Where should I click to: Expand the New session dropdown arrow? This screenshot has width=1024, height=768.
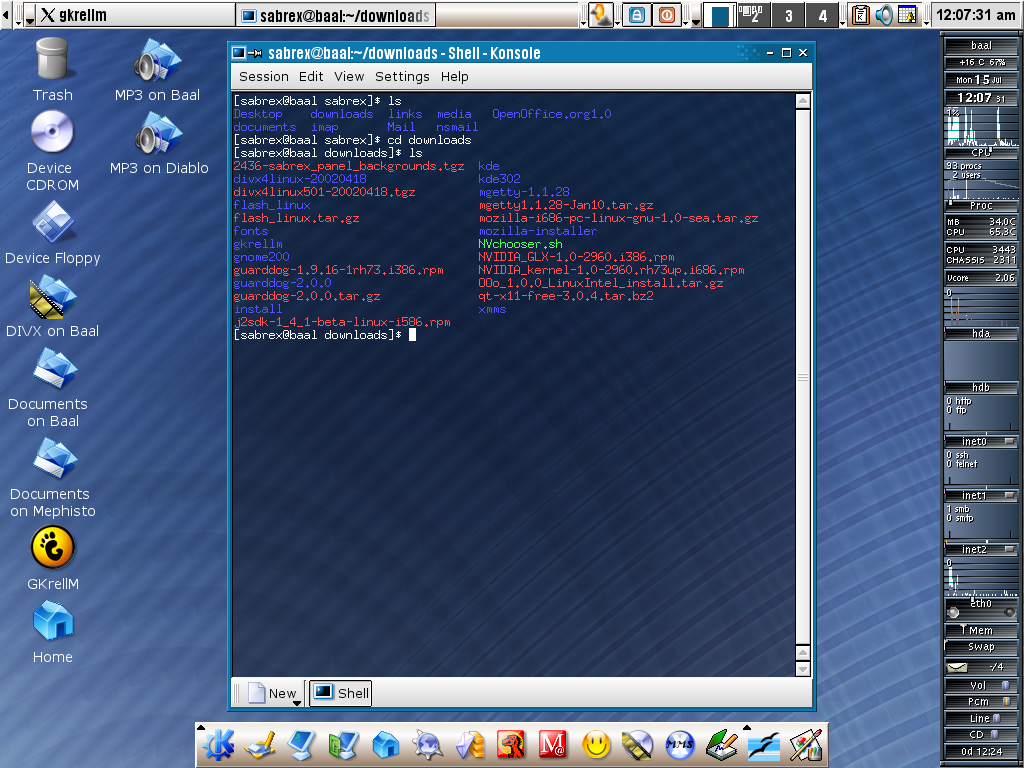[x=296, y=703]
